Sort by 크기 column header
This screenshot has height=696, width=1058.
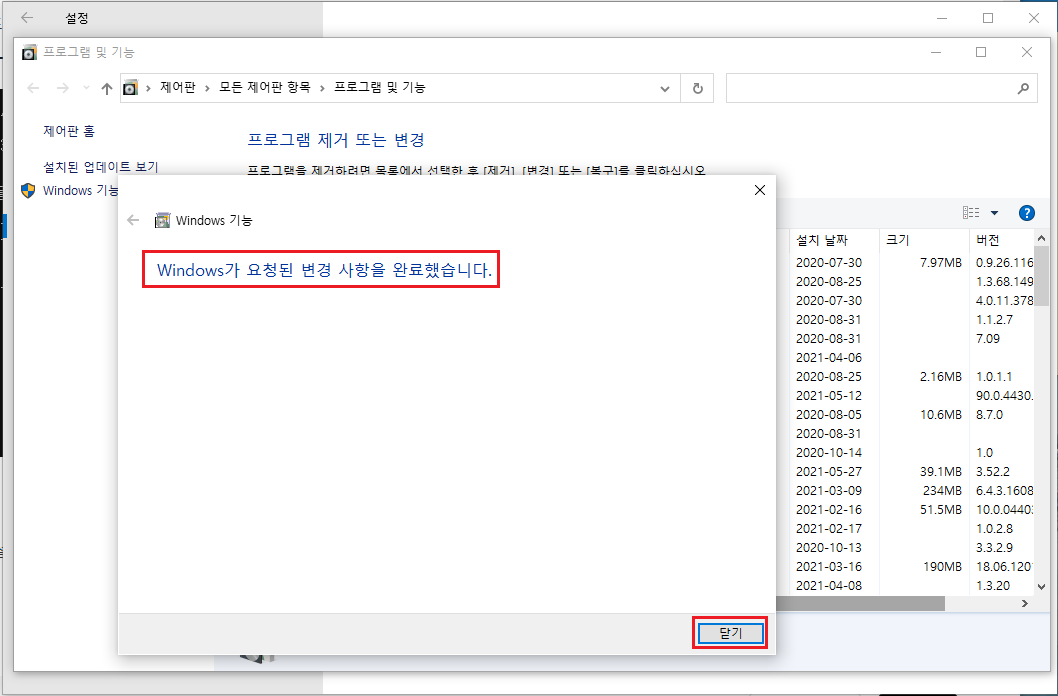point(924,240)
